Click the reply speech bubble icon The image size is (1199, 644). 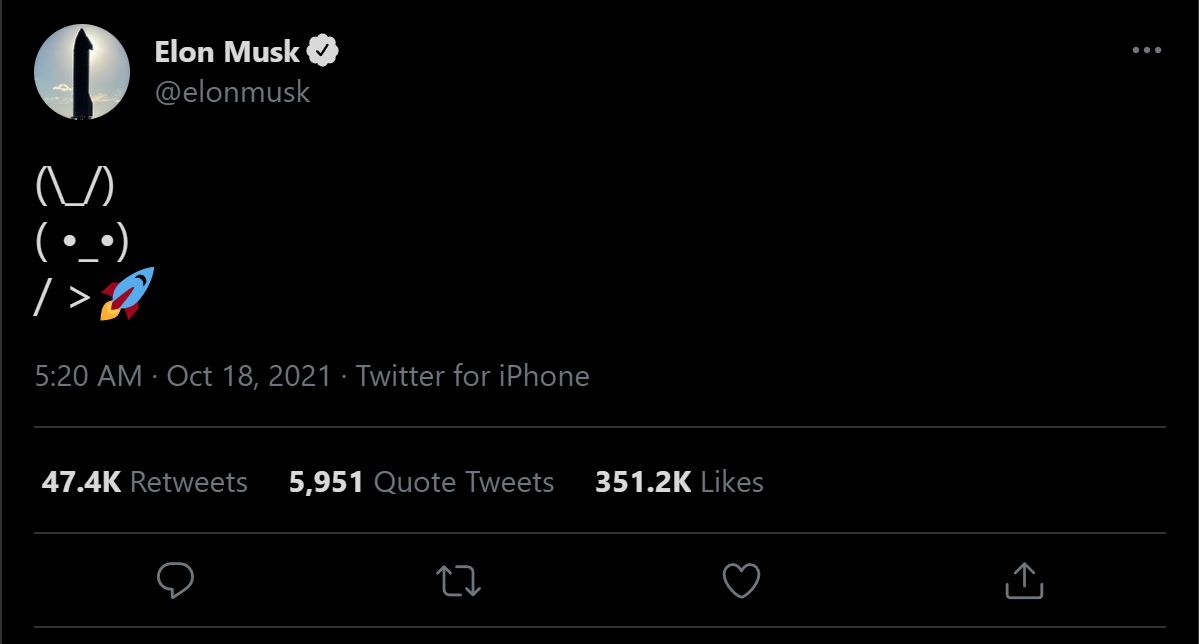pyautogui.click(x=176, y=580)
